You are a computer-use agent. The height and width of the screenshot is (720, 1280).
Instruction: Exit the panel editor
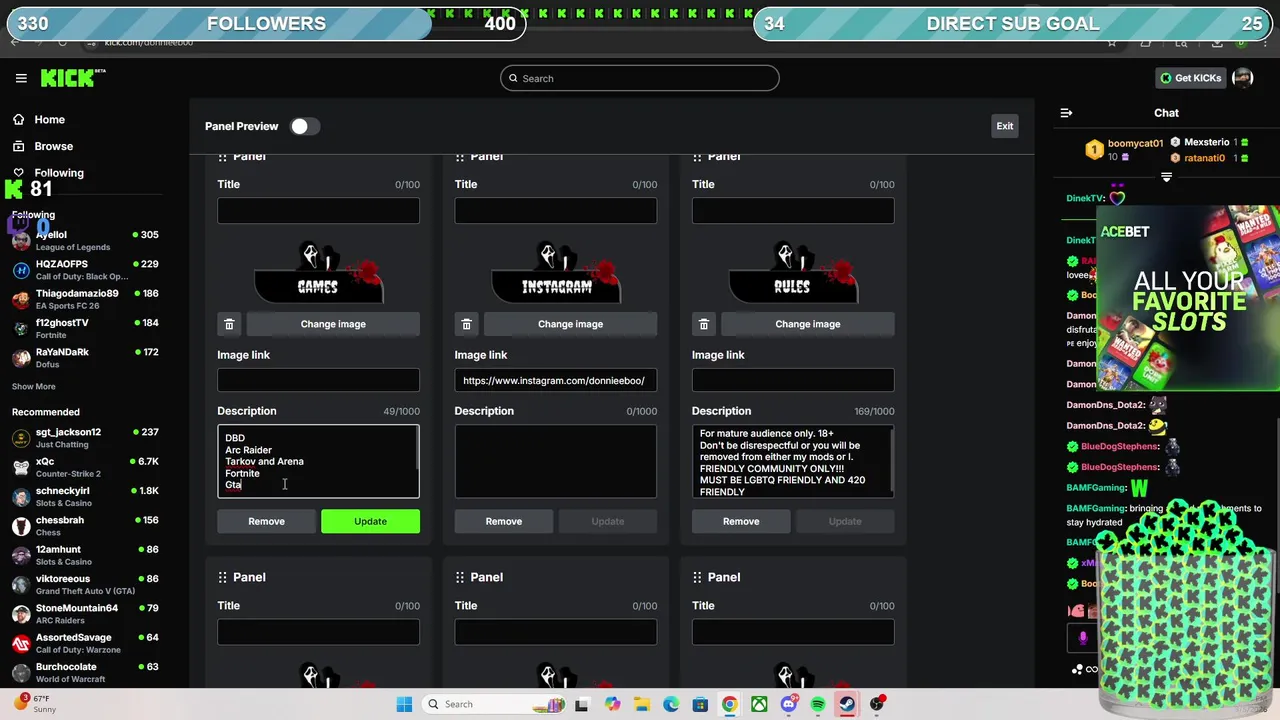tap(1004, 126)
